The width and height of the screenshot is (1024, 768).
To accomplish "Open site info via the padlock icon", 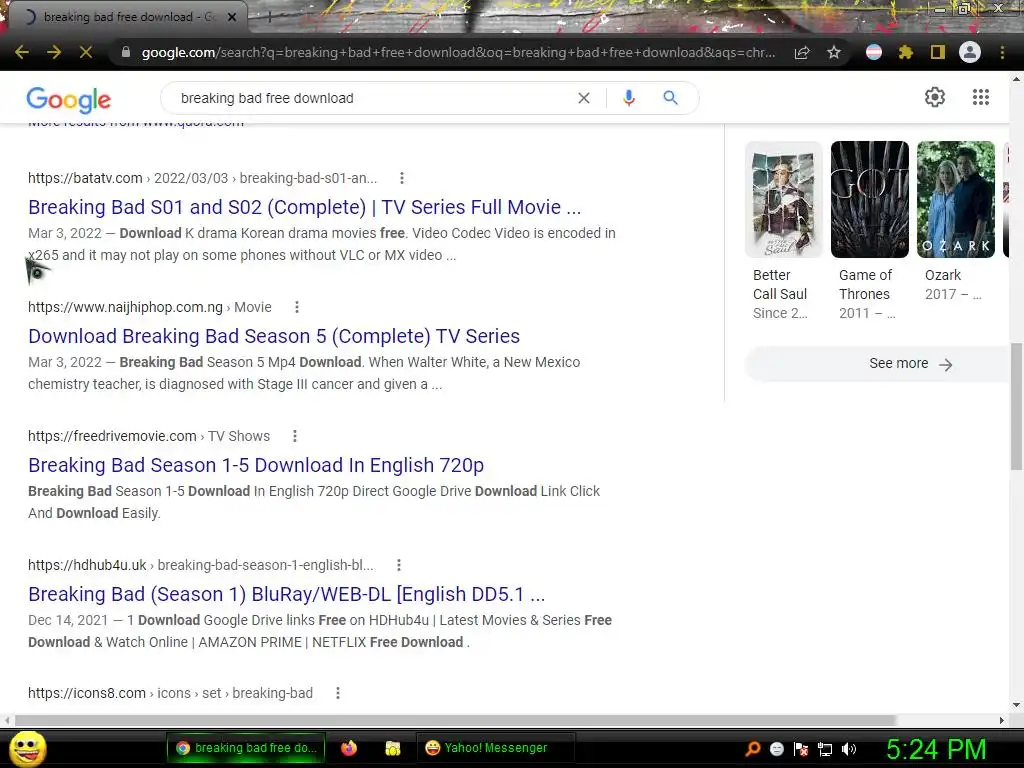I will 126,52.
